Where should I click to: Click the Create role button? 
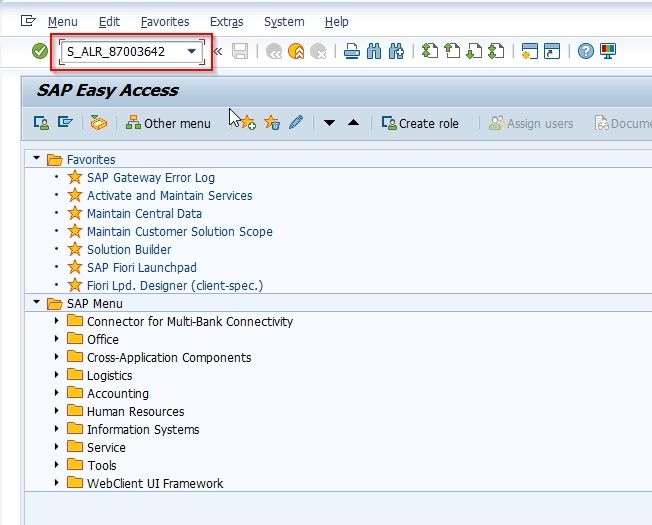tap(420, 123)
